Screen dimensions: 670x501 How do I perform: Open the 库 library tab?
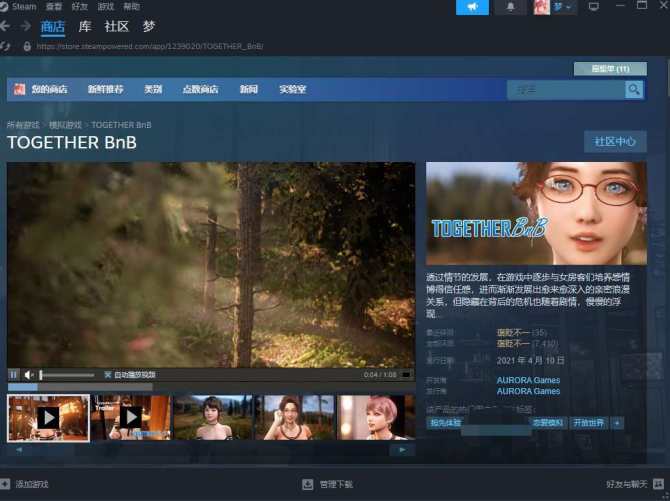[x=85, y=26]
